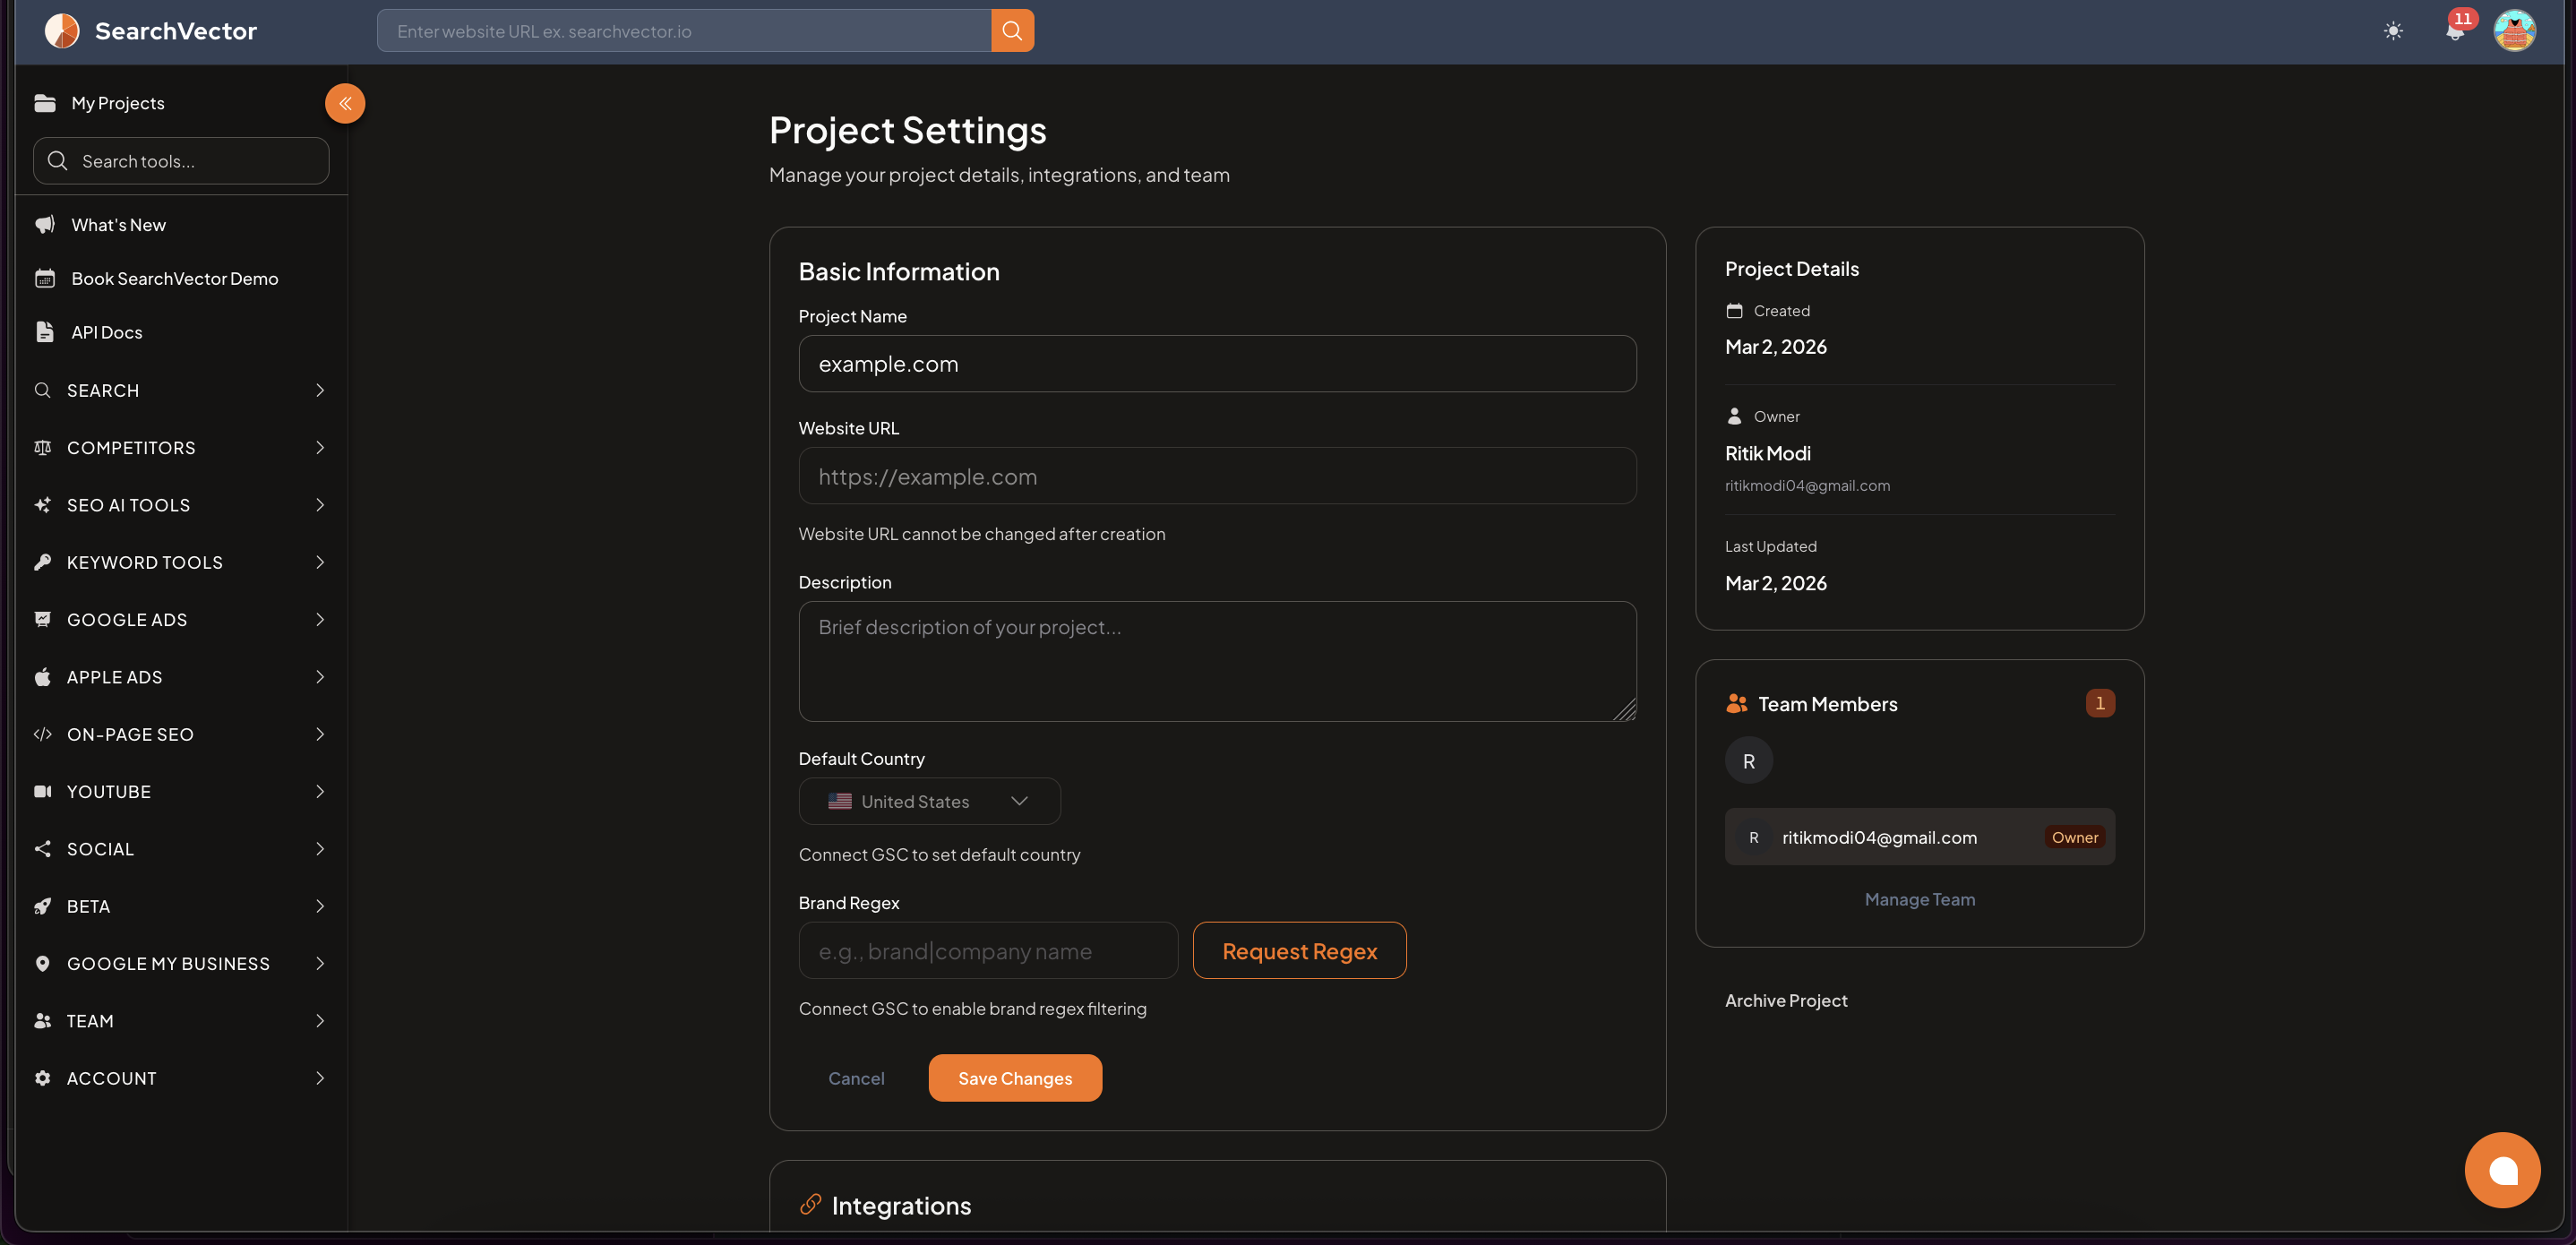Focus the Description text area

coord(1217,661)
